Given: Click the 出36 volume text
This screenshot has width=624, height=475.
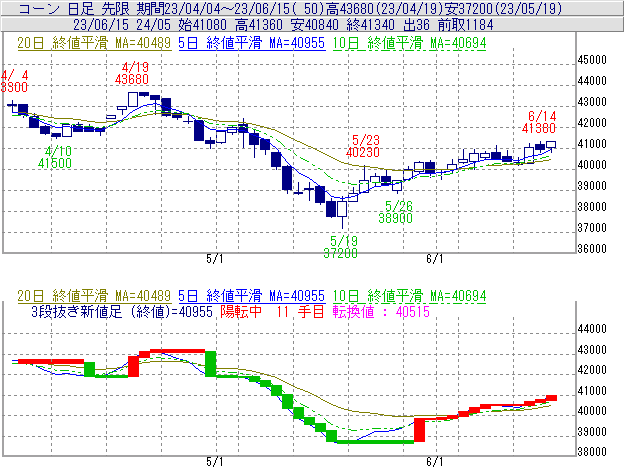Looking at the screenshot, I should pos(417,25).
